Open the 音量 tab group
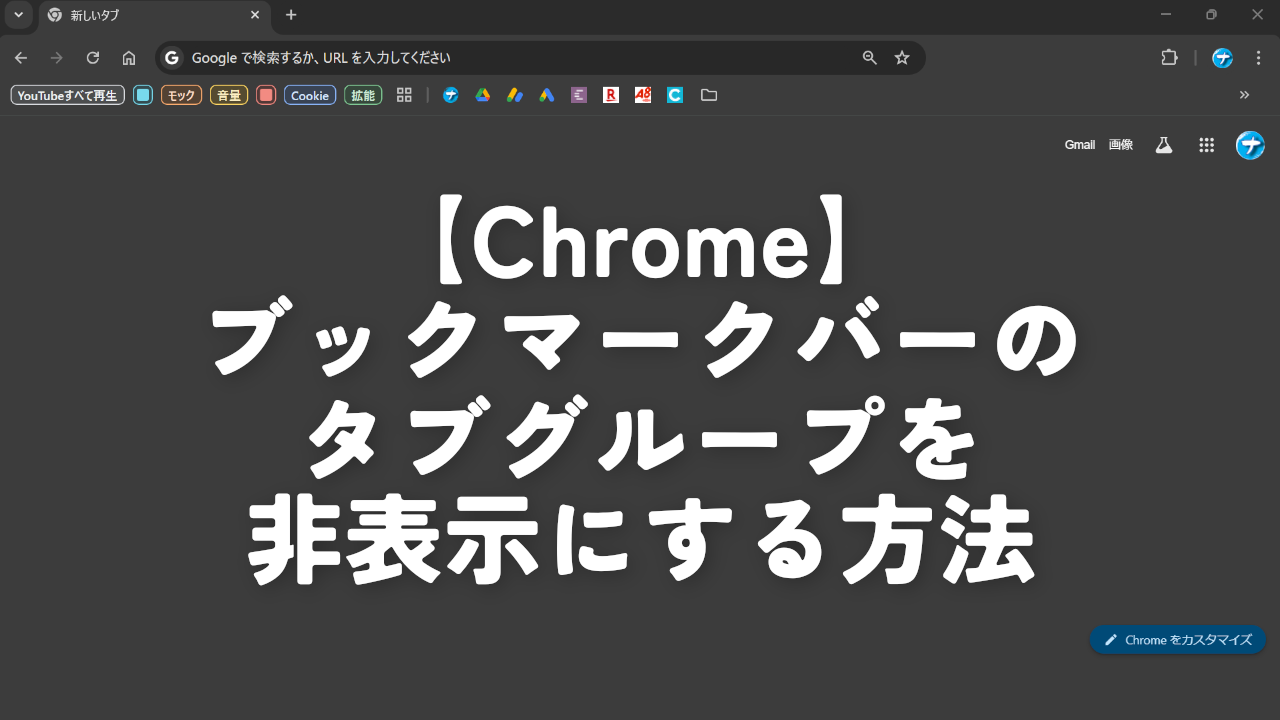The width and height of the screenshot is (1280, 720). [x=229, y=95]
